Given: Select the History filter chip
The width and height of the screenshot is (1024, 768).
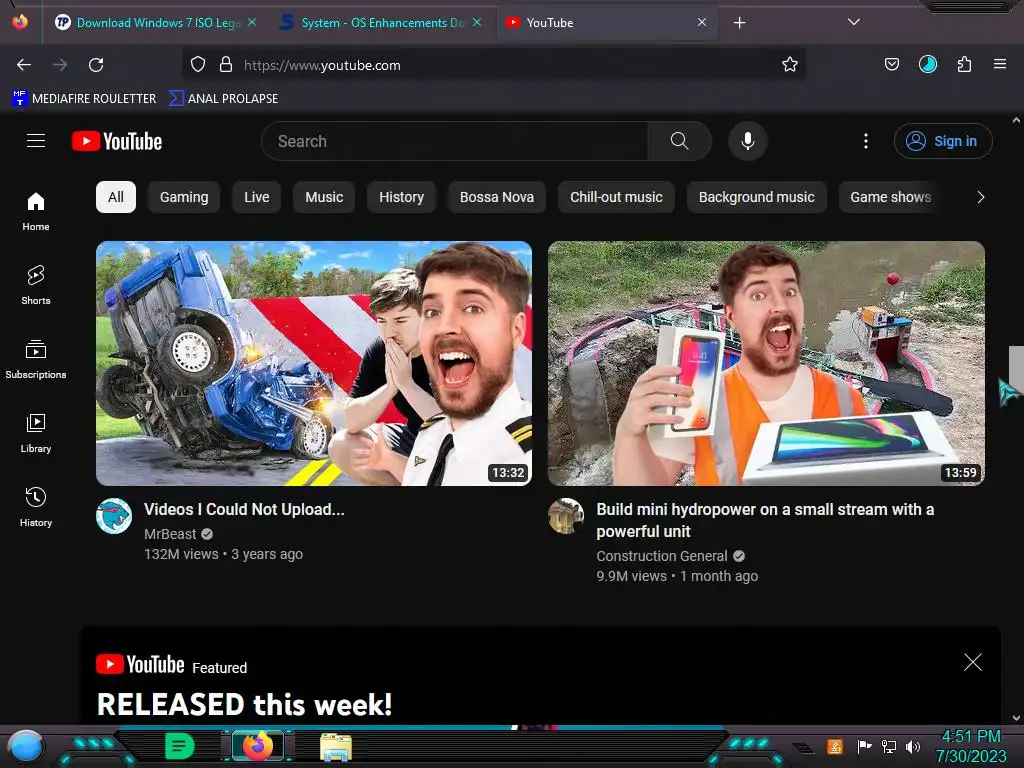Looking at the screenshot, I should pyautogui.click(x=402, y=197).
